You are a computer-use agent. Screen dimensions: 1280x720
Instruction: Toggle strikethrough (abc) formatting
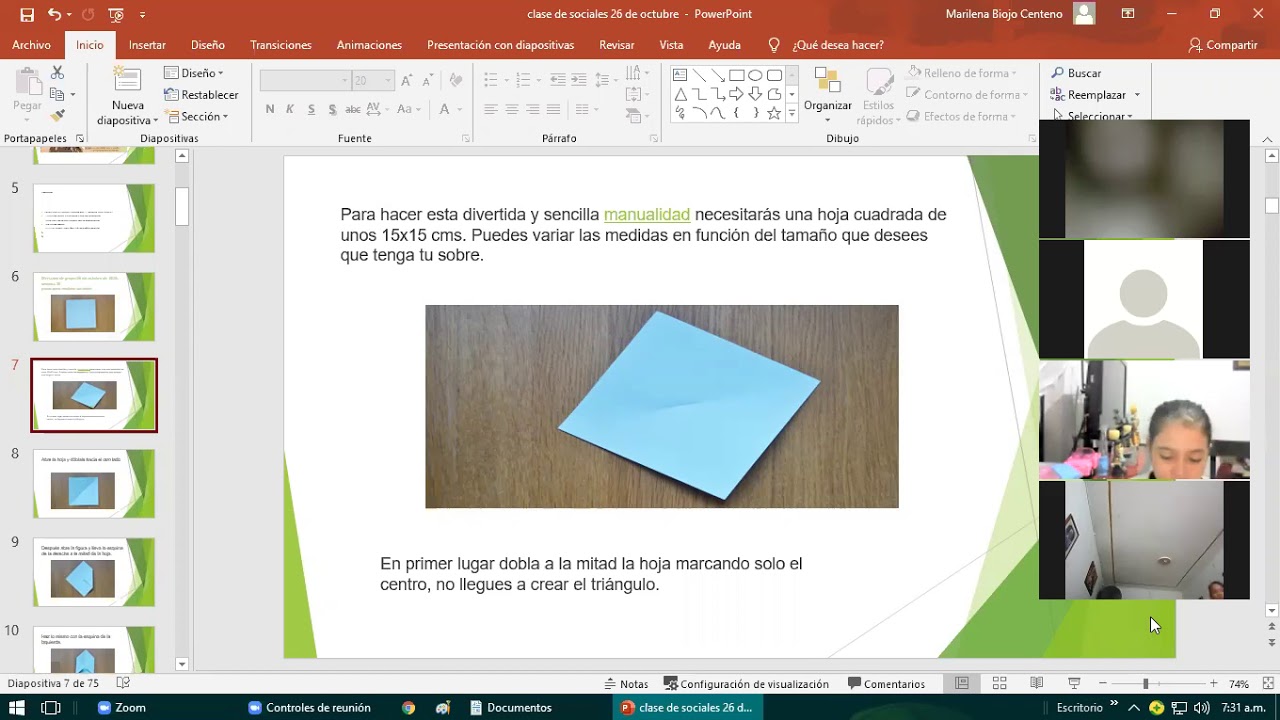(353, 109)
